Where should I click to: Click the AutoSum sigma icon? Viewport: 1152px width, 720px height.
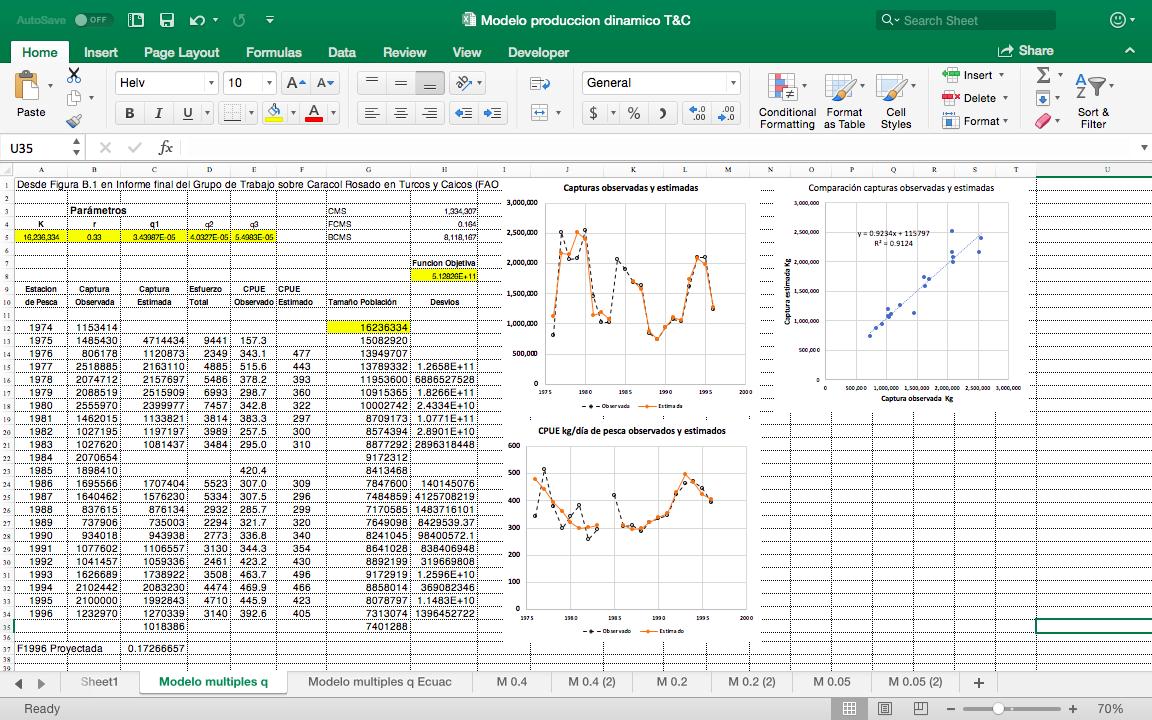pos(1043,75)
